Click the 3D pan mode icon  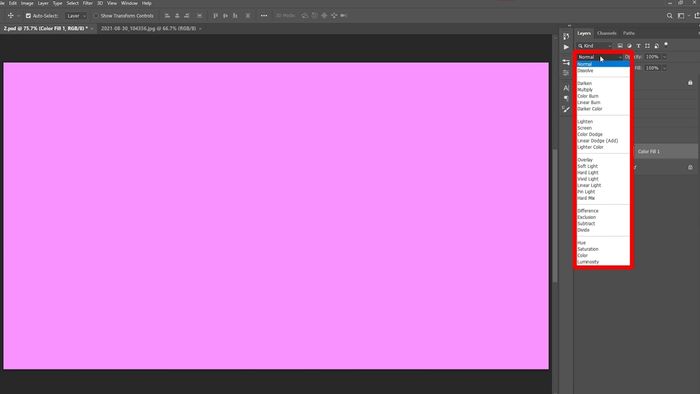pos(324,16)
